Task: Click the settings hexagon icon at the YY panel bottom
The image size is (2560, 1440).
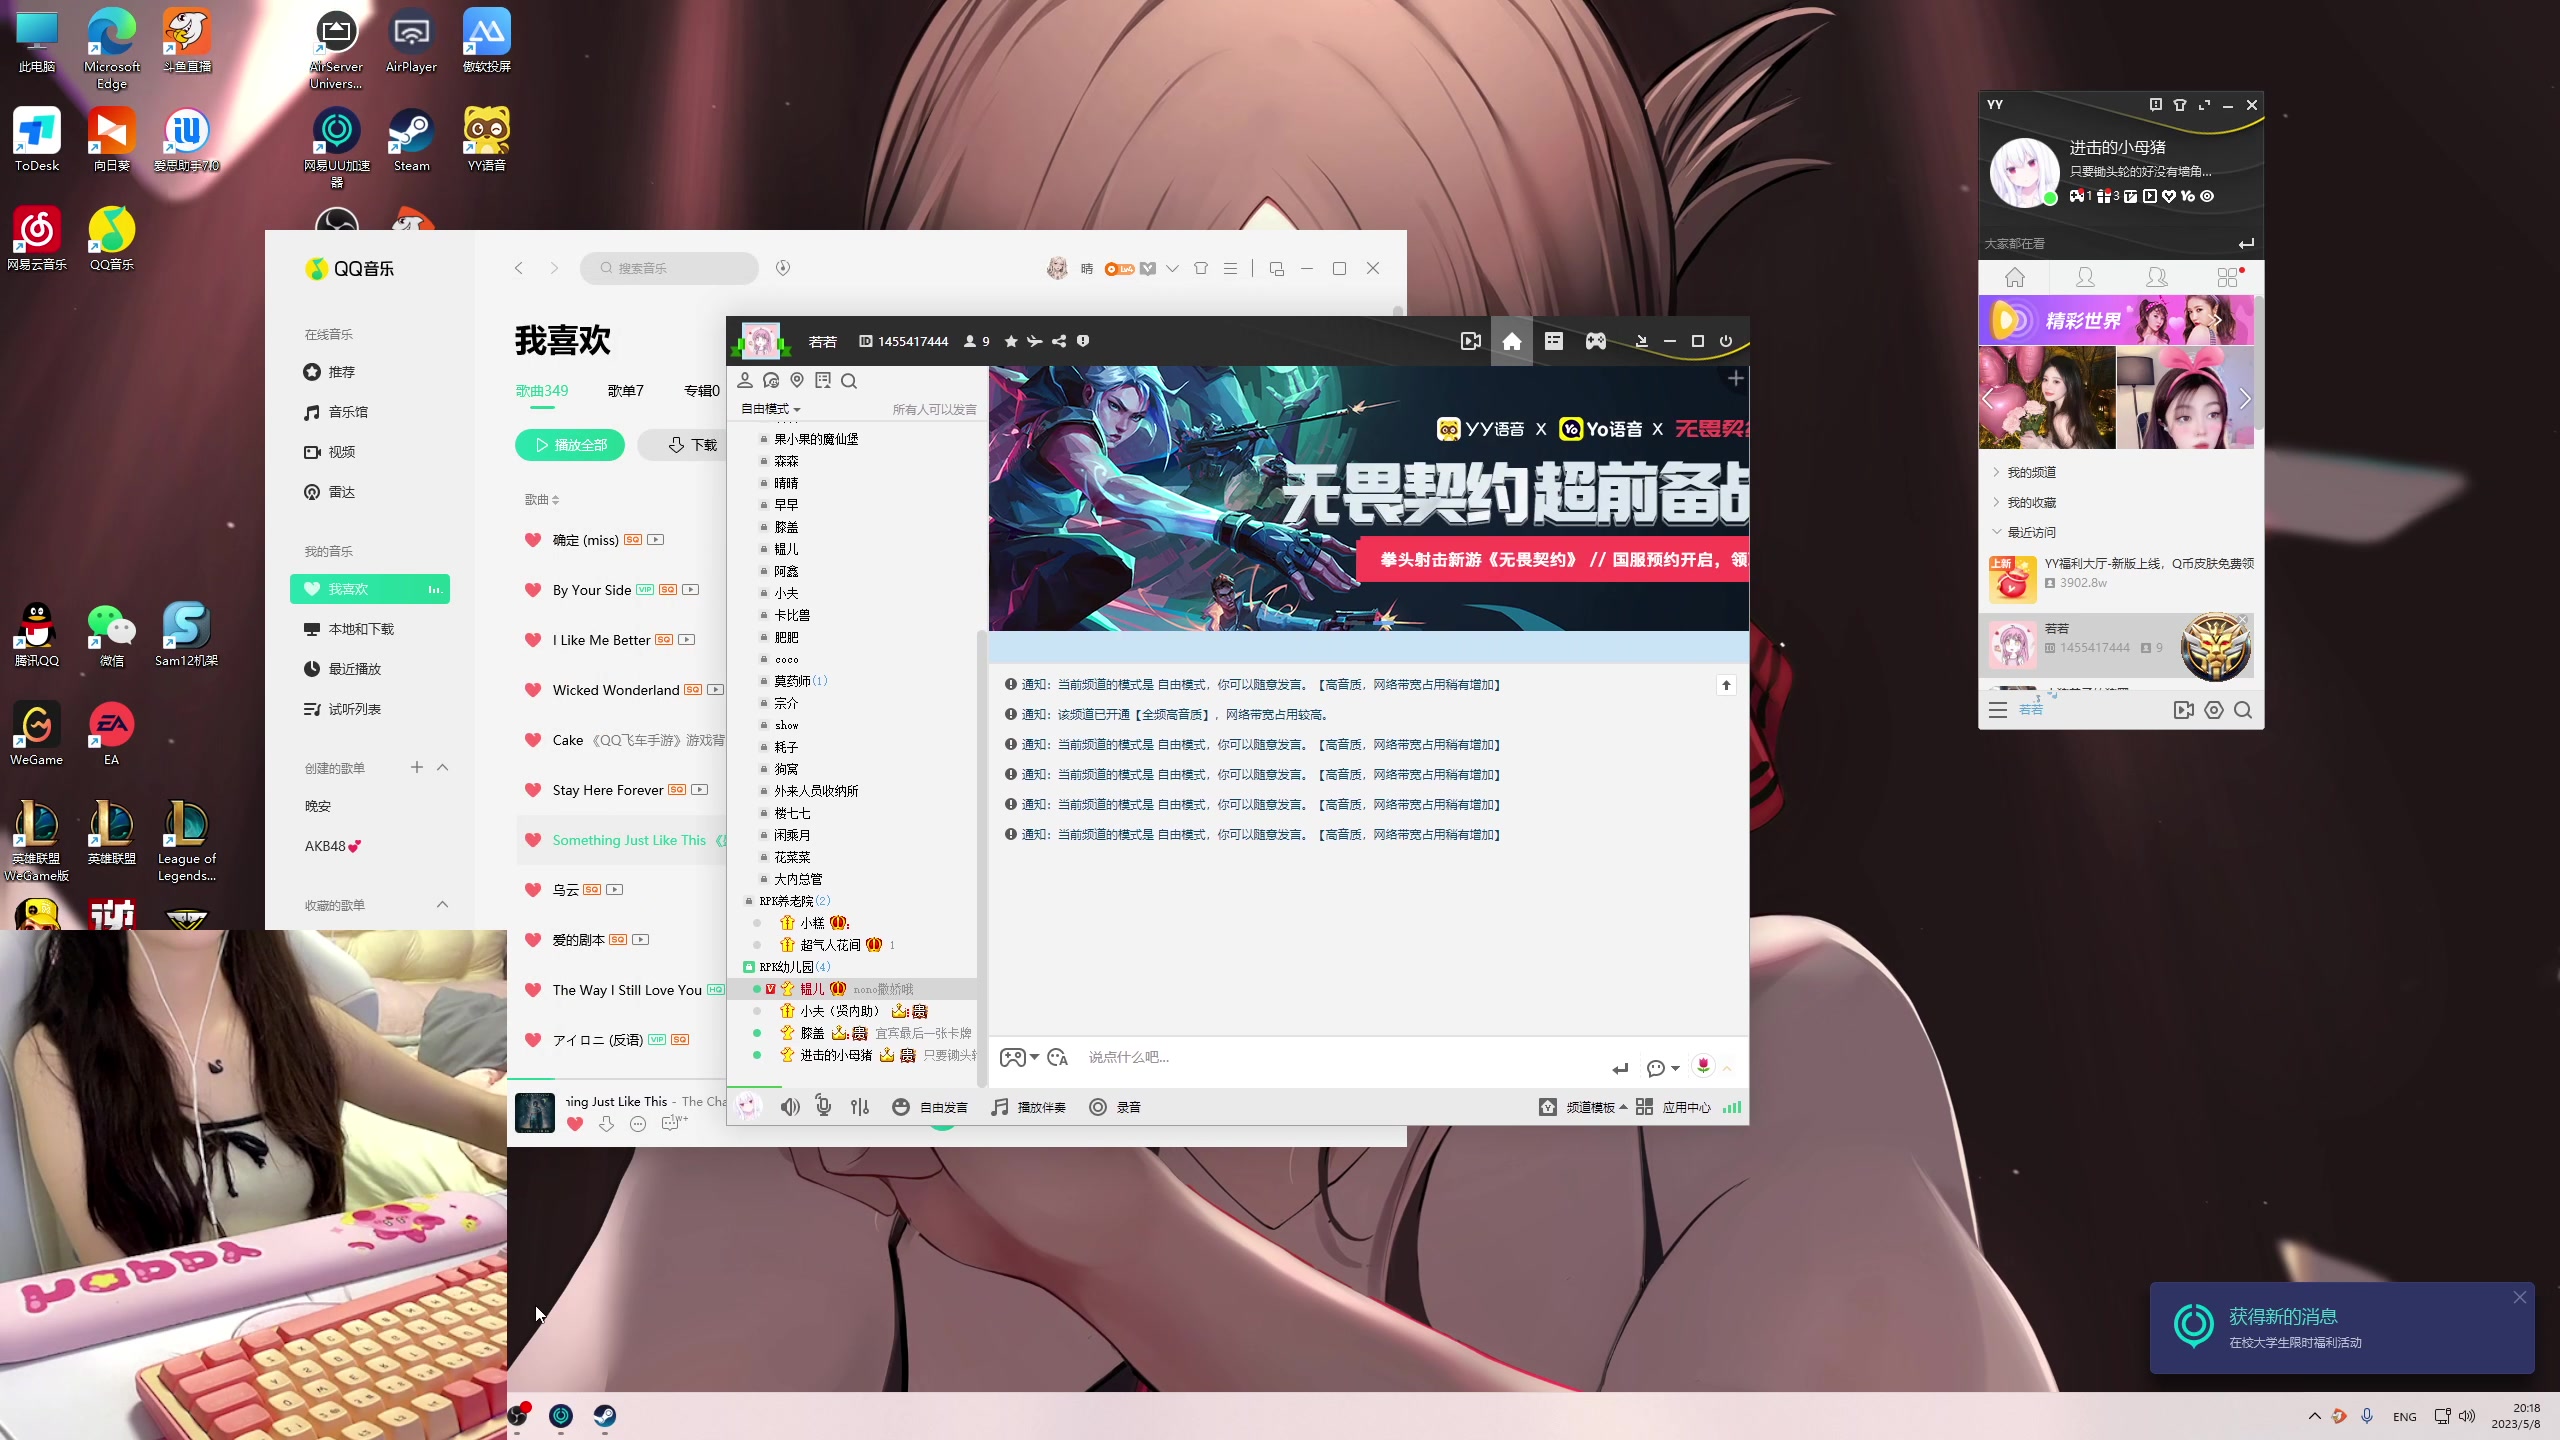Action: click(2214, 710)
